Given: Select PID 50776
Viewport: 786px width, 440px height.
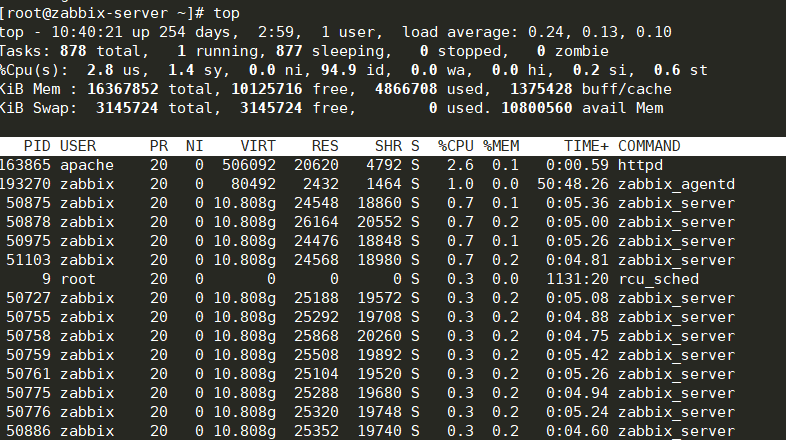Looking at the screenshot, I should click(x=29, y=412).
